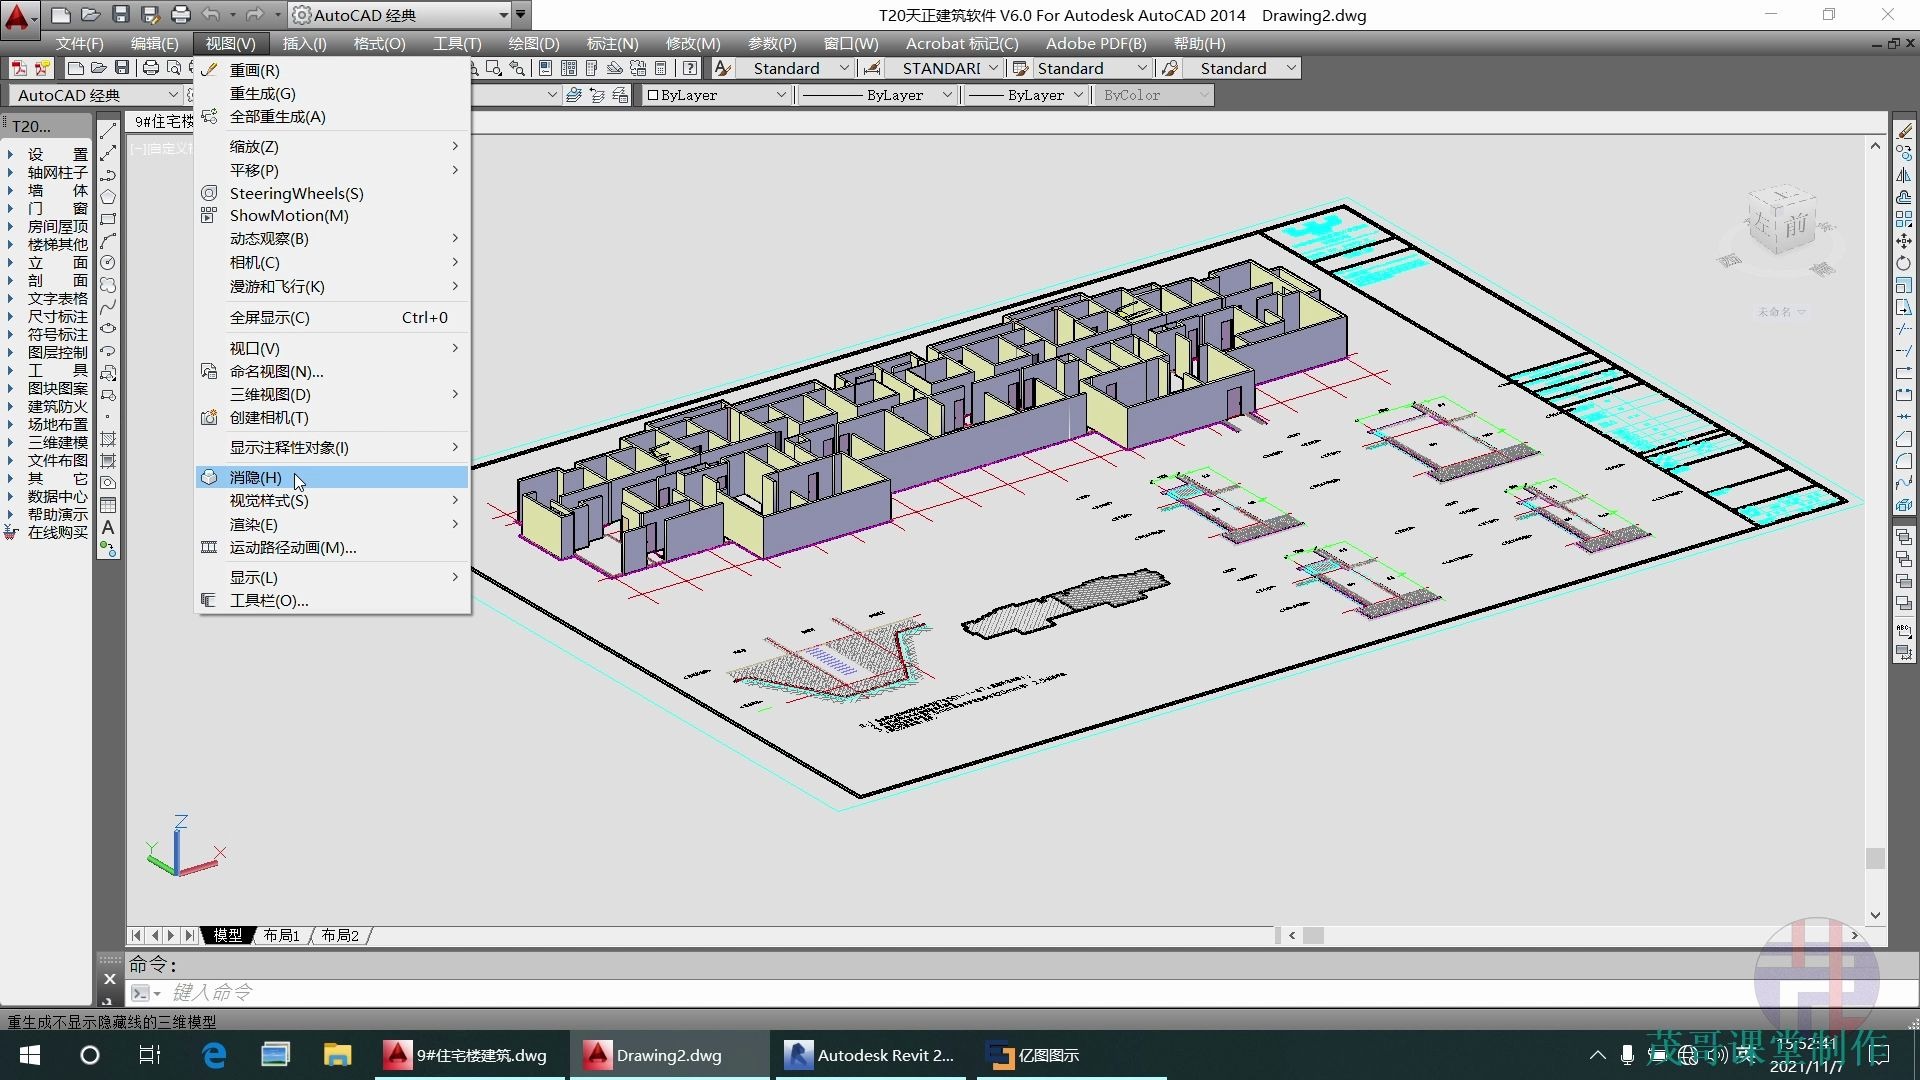Screen dimensions: 1920x1080
Task: Choose 消隐(H) from the View menu
Action: tap(256, 477)
